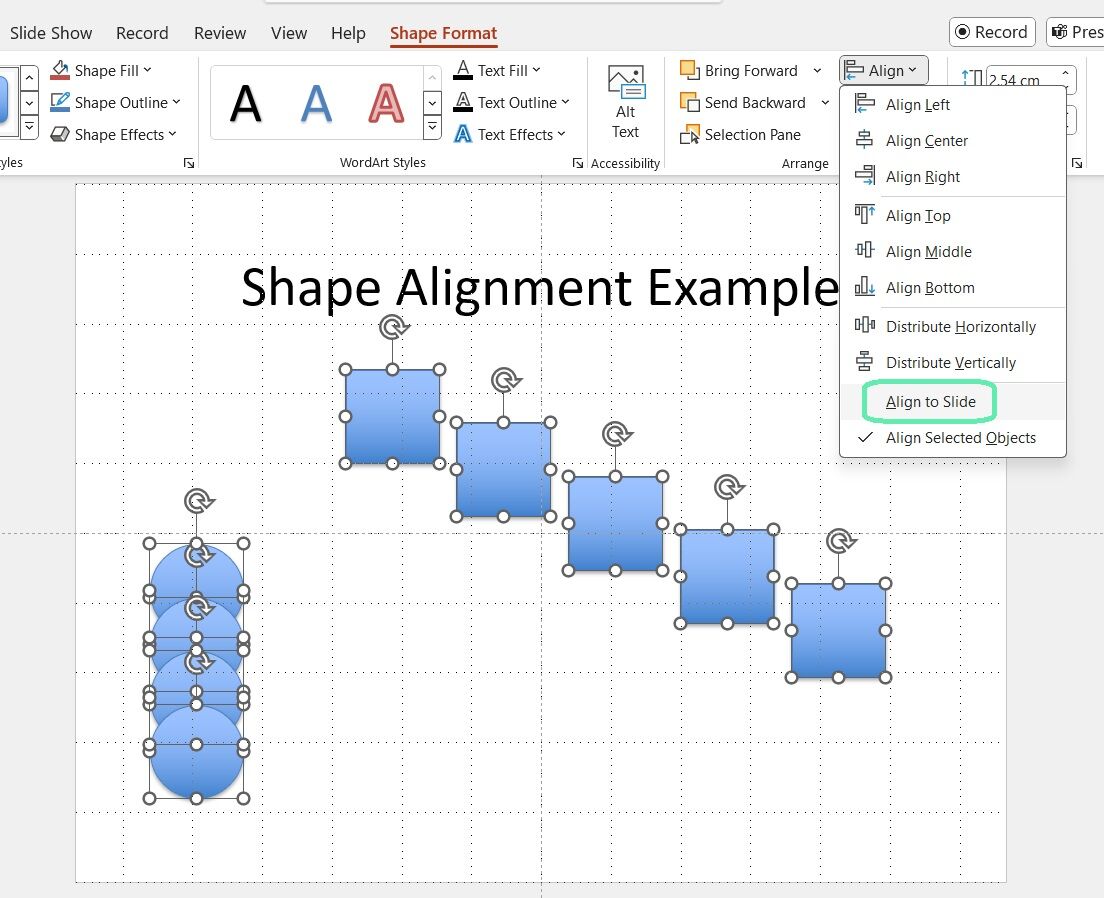Choose Align Right
The width and height of the screenshot is (1104, 898).
point(953,176)
